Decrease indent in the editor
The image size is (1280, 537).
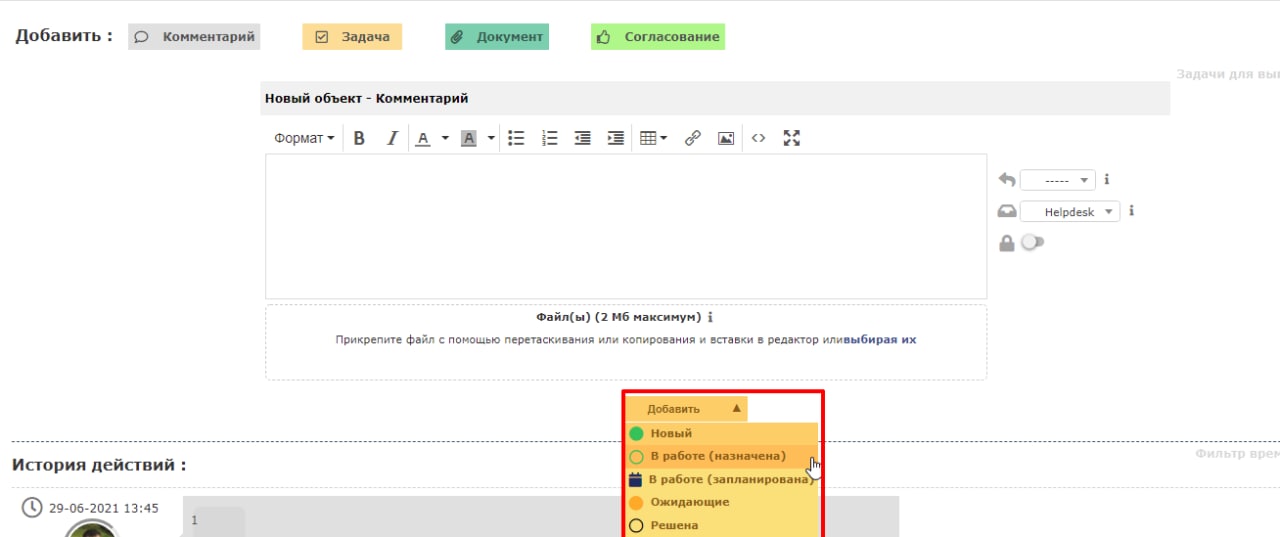click(582, 139)
